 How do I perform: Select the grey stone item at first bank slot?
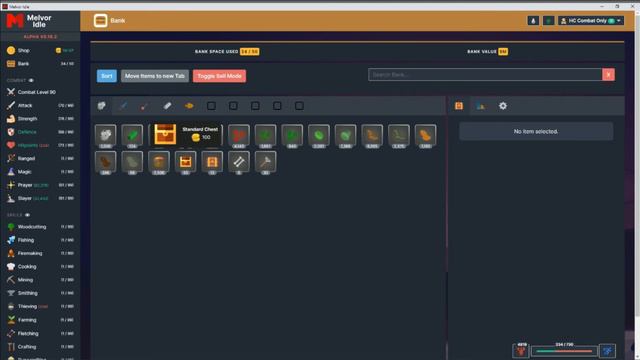pos(105,135)
